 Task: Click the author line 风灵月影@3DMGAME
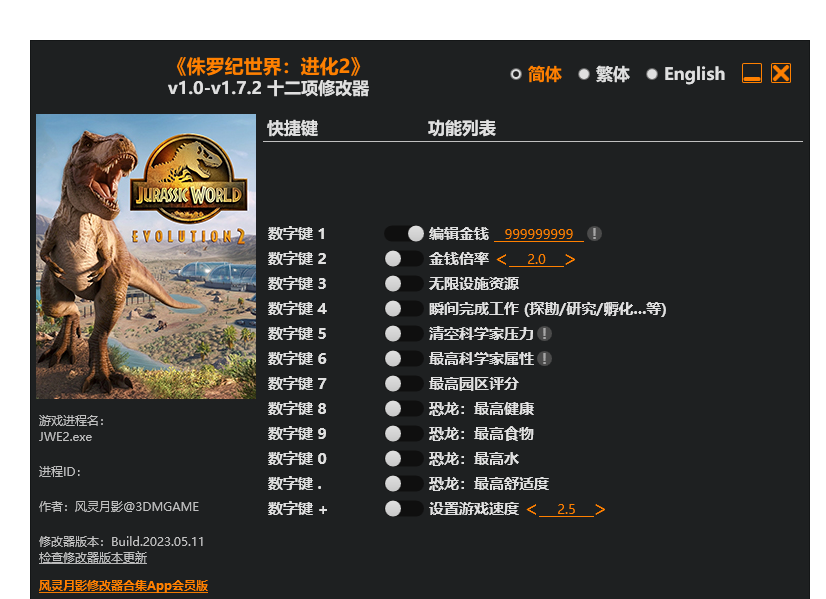tap(119, 507)
